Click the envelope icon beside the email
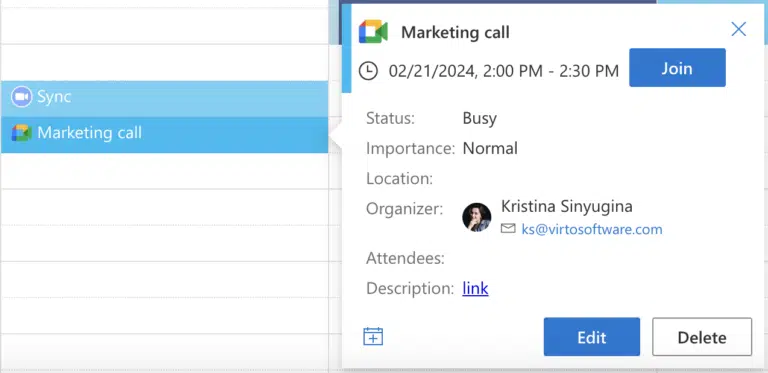The width and height of the screenshot is (768, 373). [508, 229]
